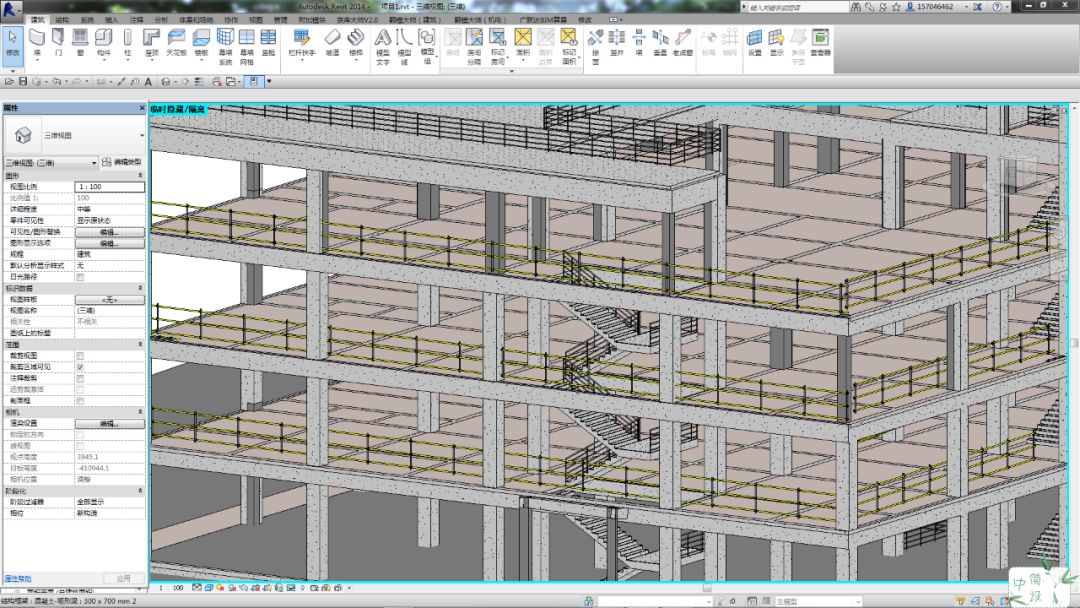
Task: Open the Annotate (注释) ribbon tab
Action: click(137, 20)
